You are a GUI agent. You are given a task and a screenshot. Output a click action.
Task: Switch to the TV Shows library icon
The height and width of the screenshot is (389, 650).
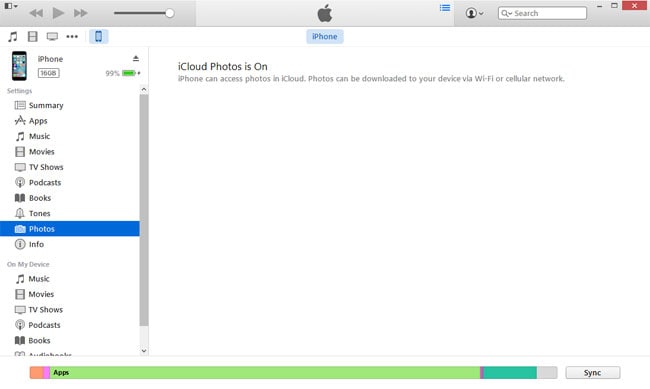click(52, 36)
